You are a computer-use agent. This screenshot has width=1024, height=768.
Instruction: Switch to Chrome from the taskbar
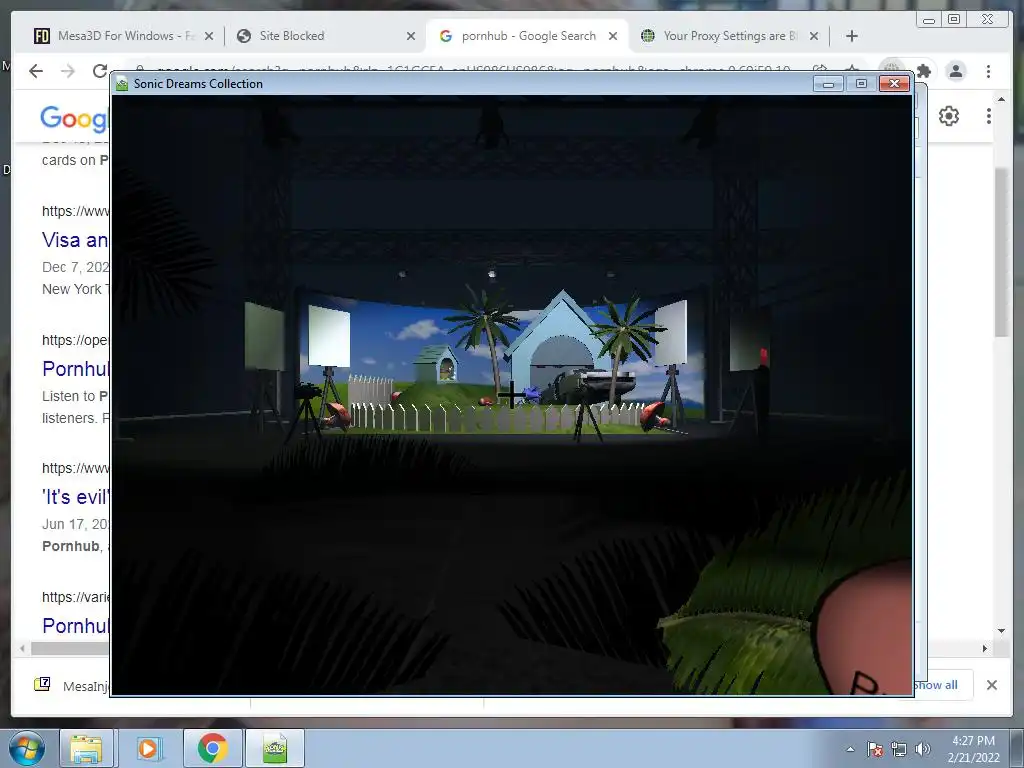click(212, 748)
